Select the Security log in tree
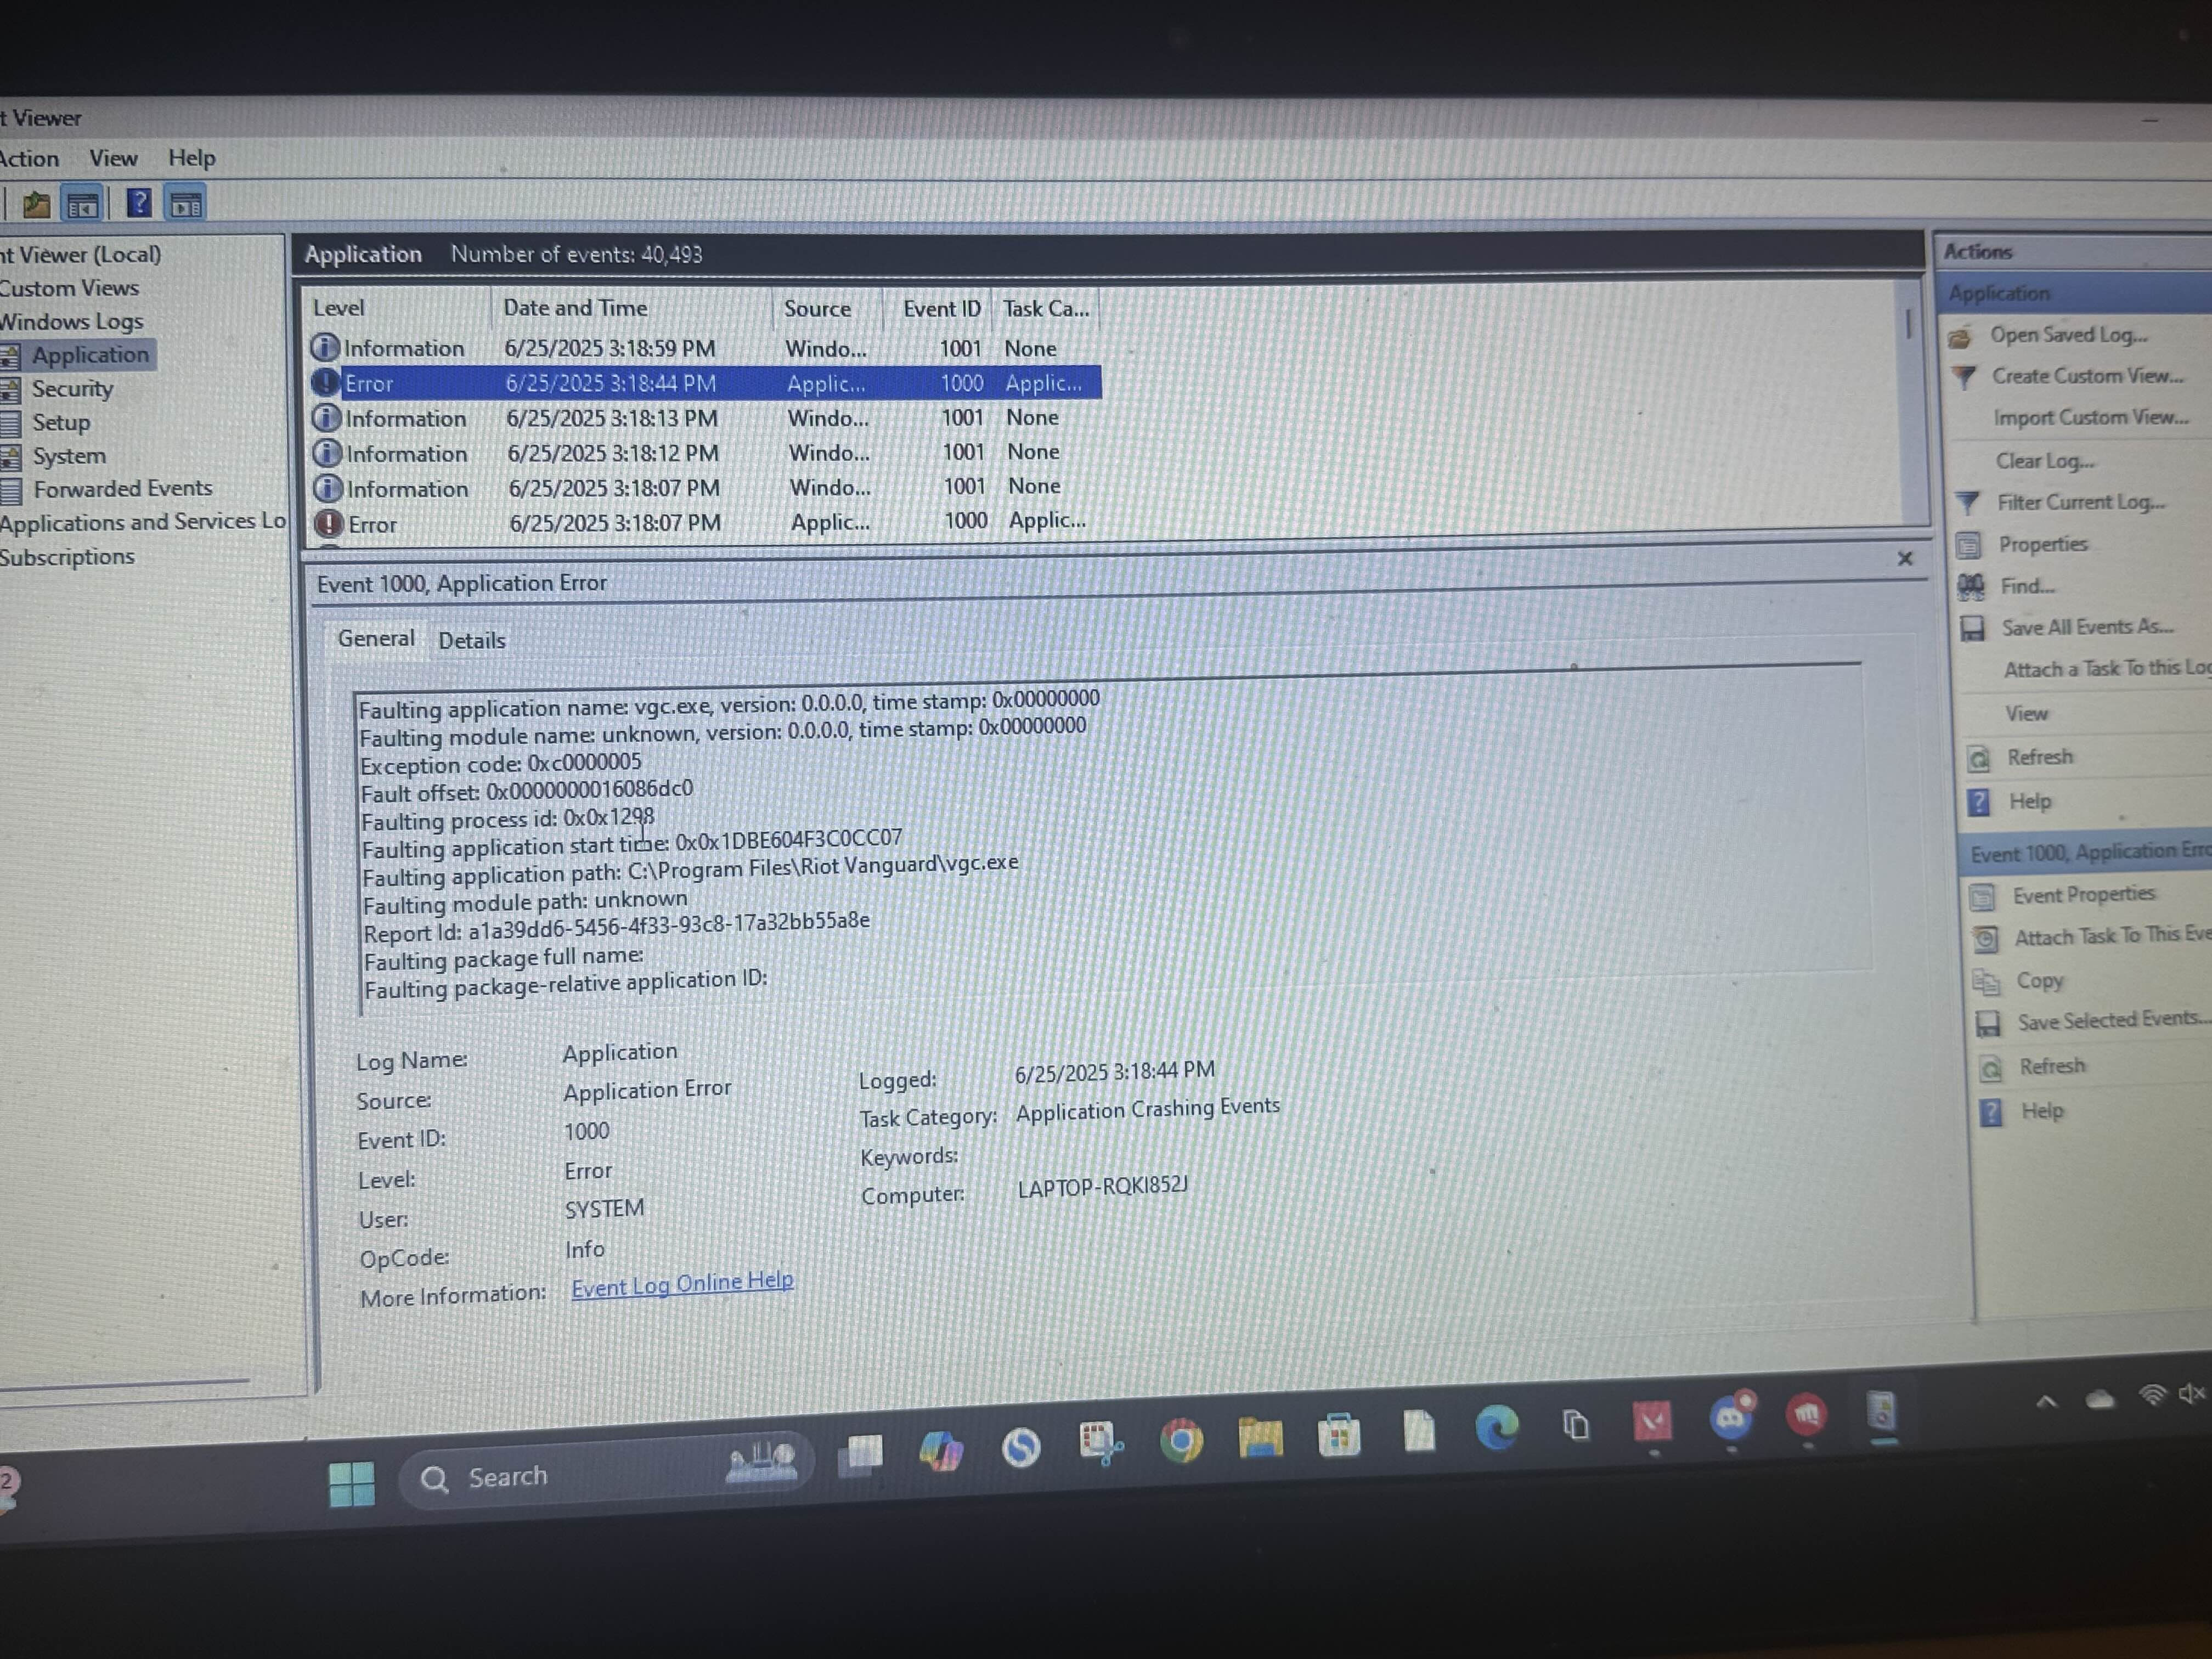The height and width of the screenshot is (1659, 2212). point(72,389)
